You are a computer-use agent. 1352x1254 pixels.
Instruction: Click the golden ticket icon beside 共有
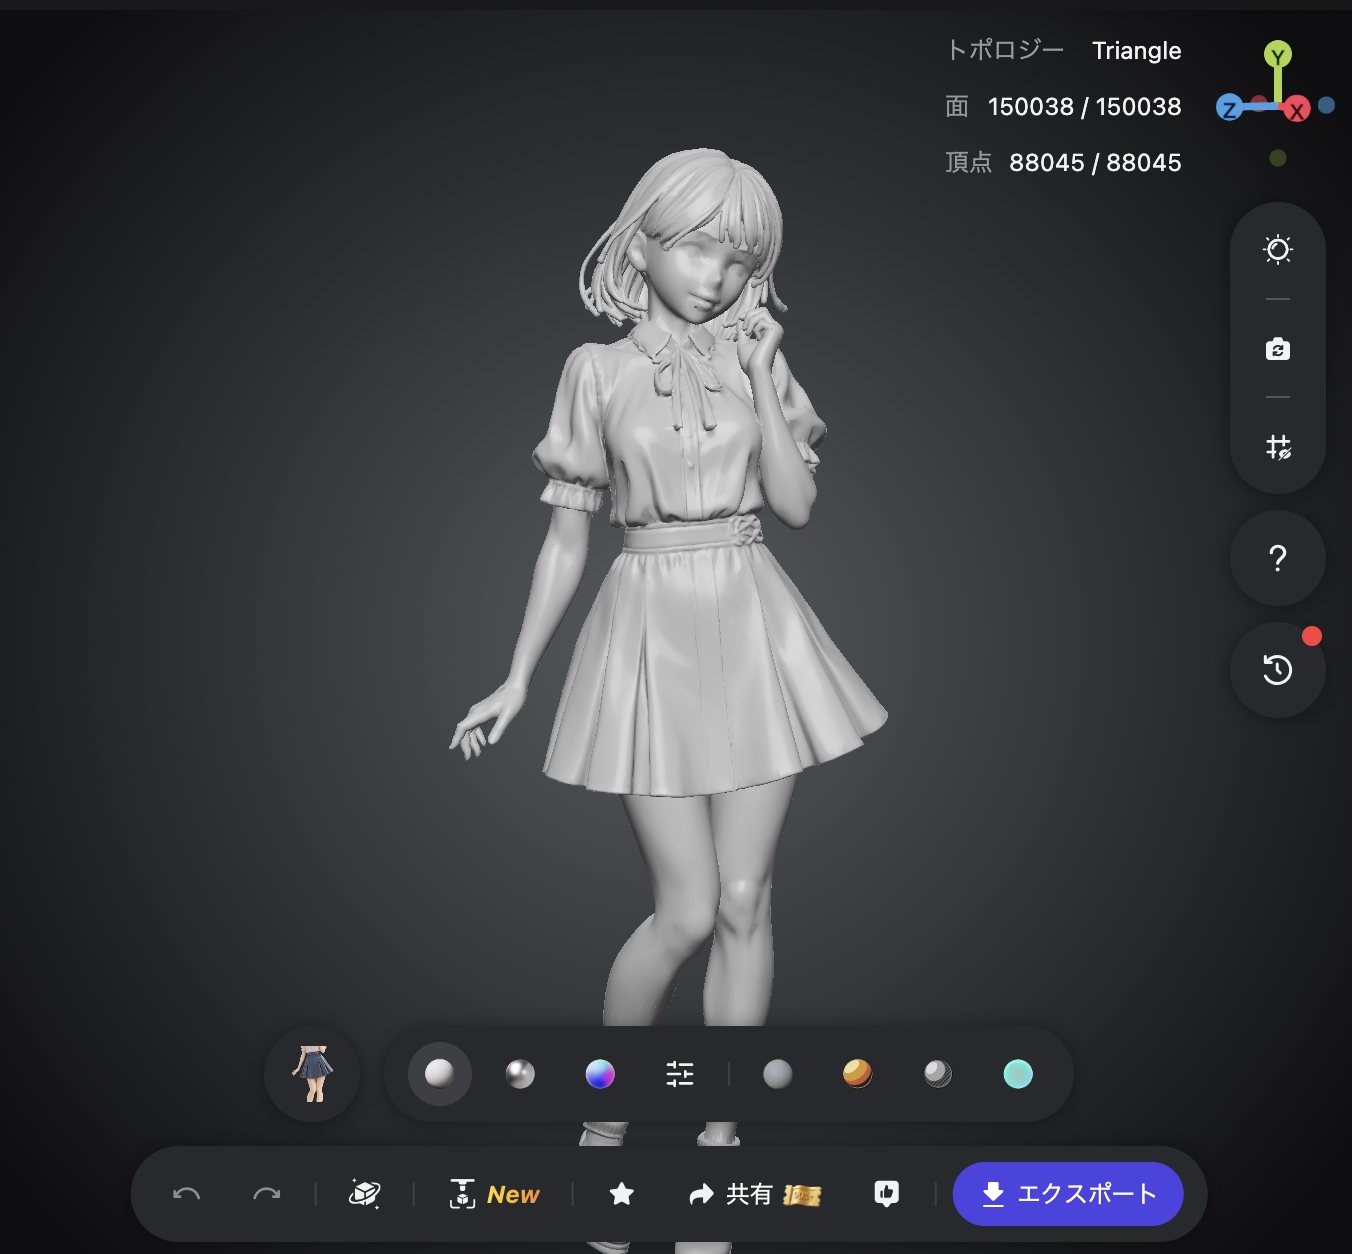click(x=802, y=1195)
